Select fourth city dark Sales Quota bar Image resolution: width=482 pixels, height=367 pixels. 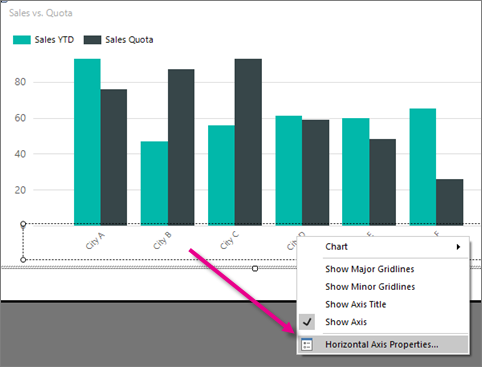tap(315, 173)
